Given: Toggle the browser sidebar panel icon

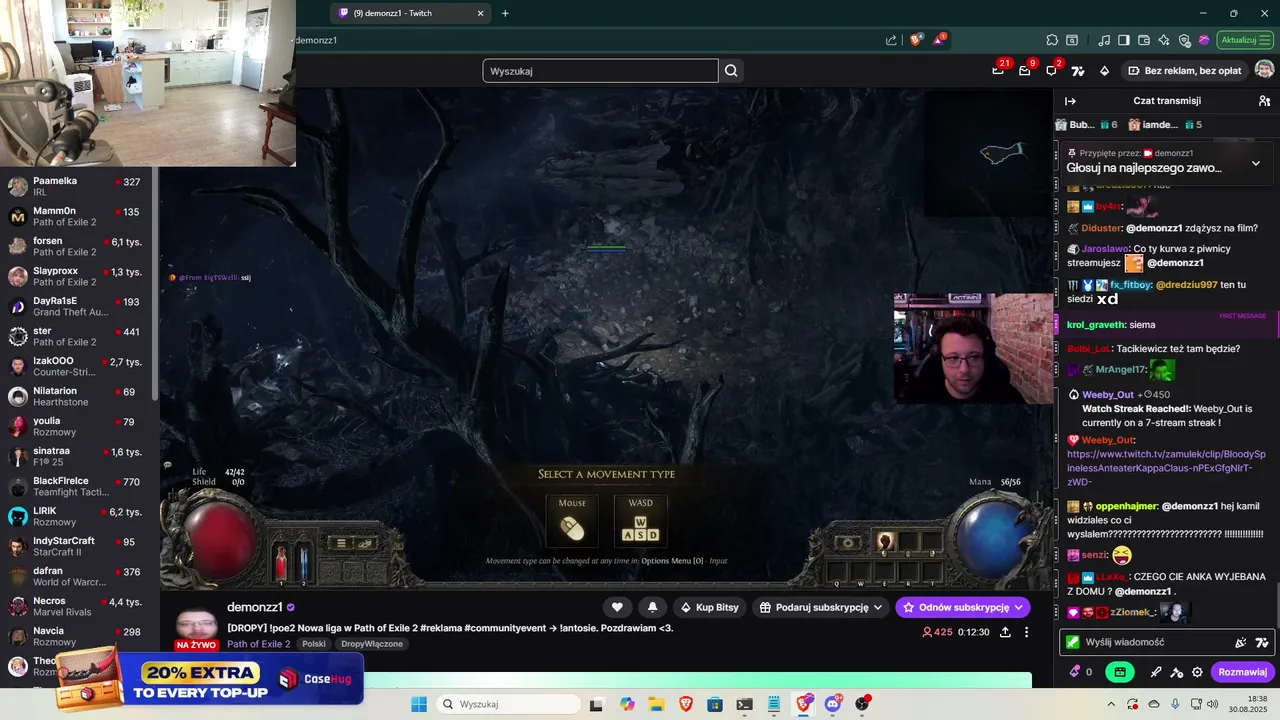Looking at the screenshot, I should point(1124,40).
